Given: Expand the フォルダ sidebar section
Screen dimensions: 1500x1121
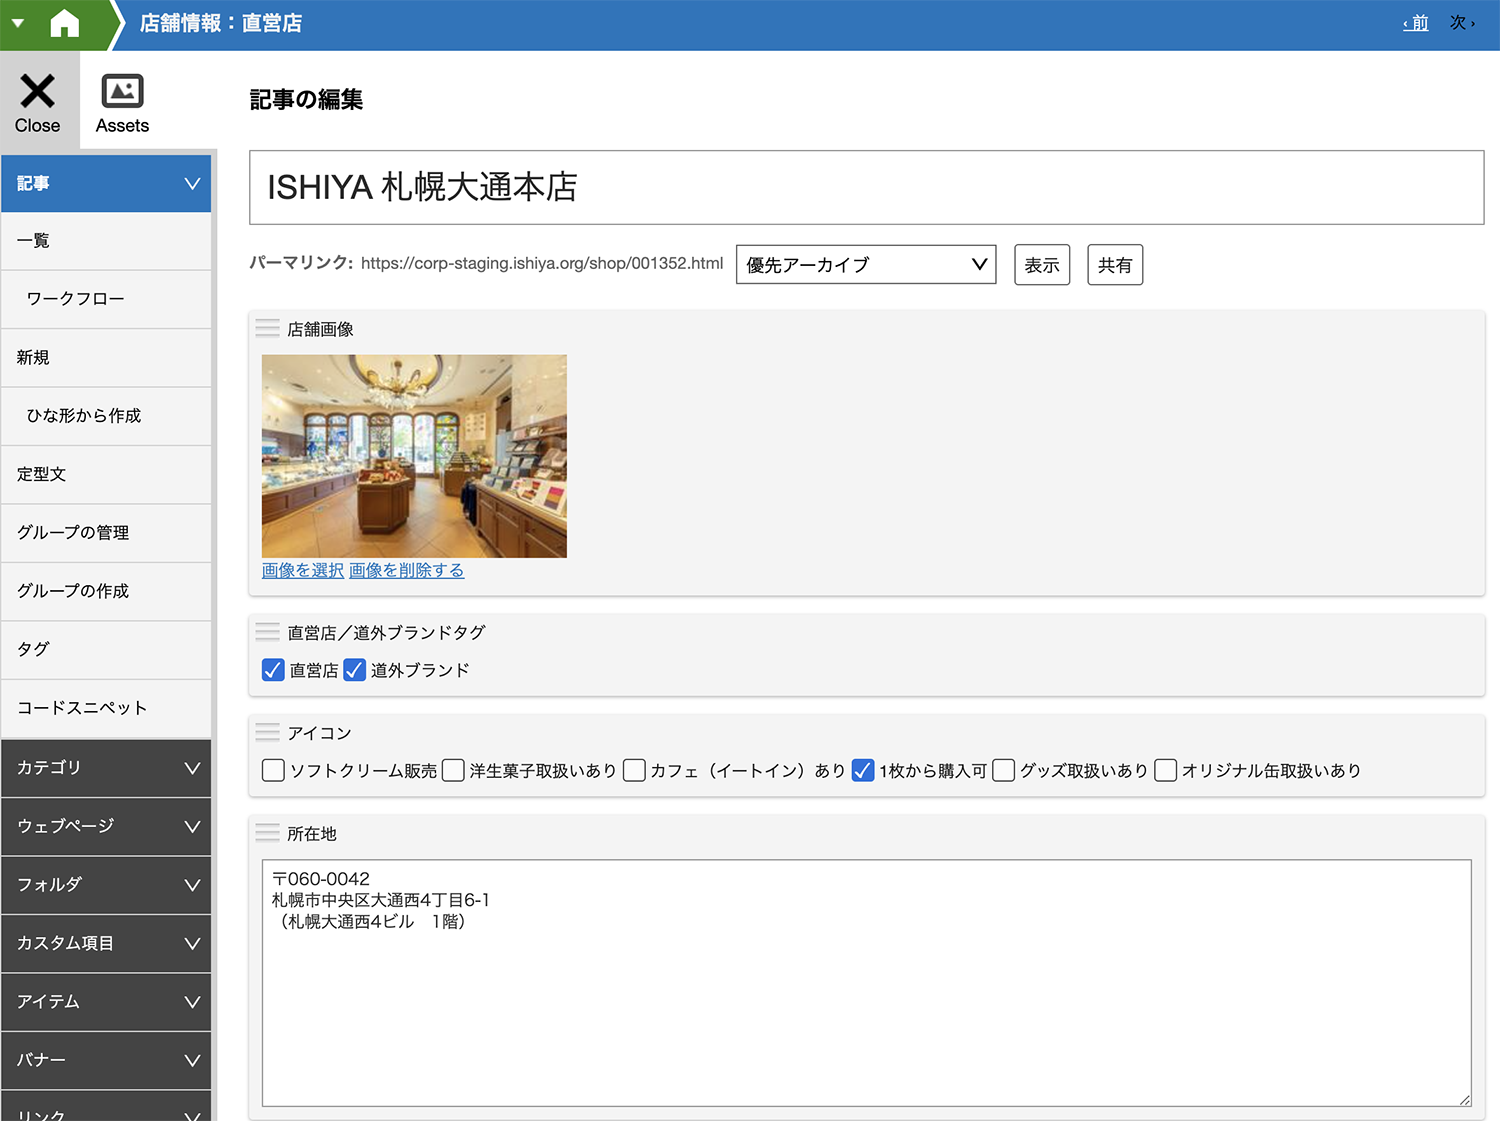Looking at the screenshot, I should (106, 885).
